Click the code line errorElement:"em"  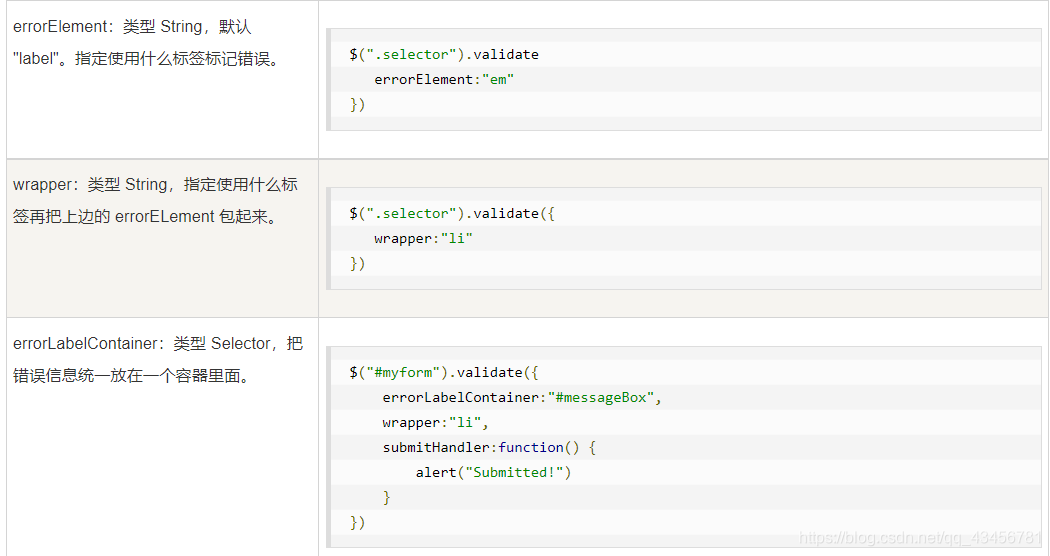(444, 80)
